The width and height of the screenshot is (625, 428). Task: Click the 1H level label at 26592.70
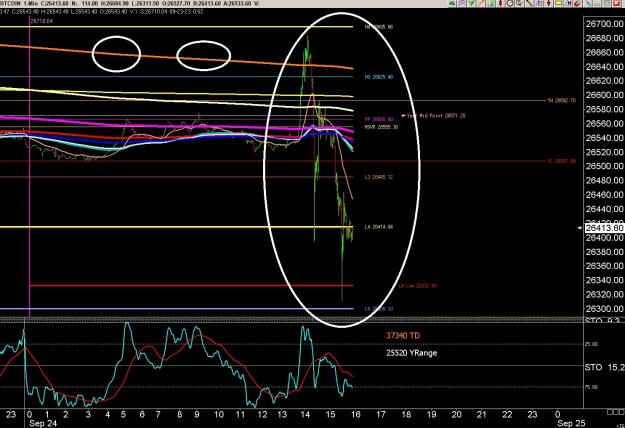[562, 101]
